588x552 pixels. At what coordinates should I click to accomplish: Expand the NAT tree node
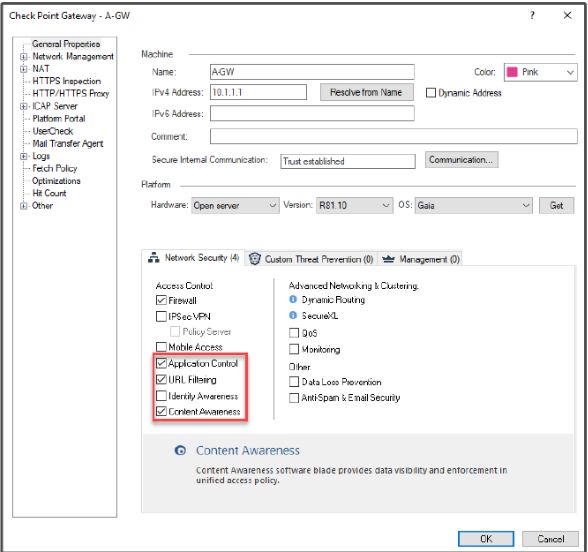24,69
